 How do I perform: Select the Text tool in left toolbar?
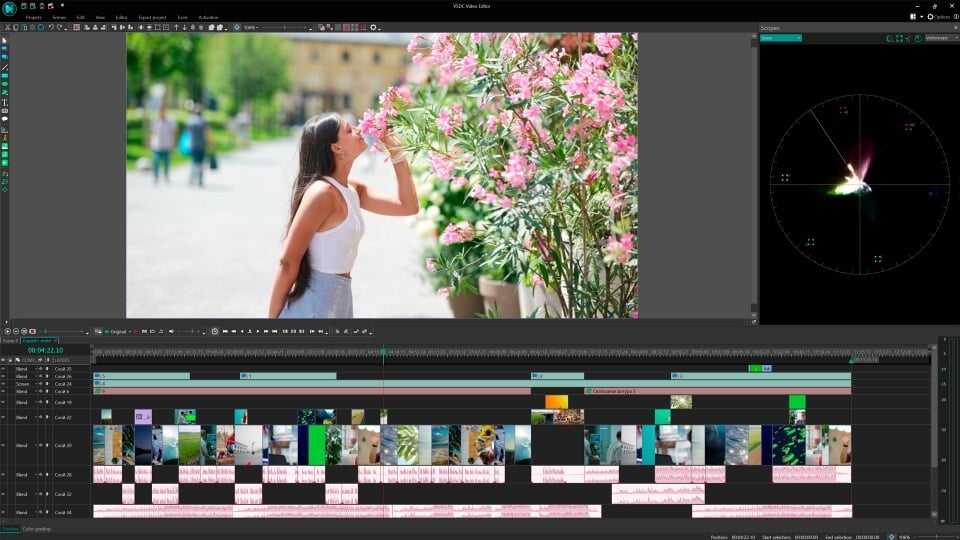click(4, 102)
